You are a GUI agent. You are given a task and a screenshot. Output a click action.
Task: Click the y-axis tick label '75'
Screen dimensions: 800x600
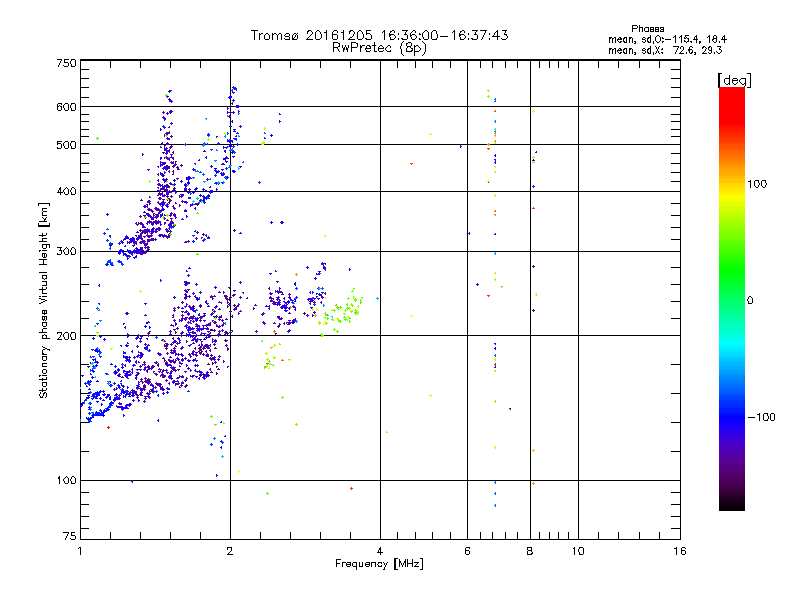(70, 536)
